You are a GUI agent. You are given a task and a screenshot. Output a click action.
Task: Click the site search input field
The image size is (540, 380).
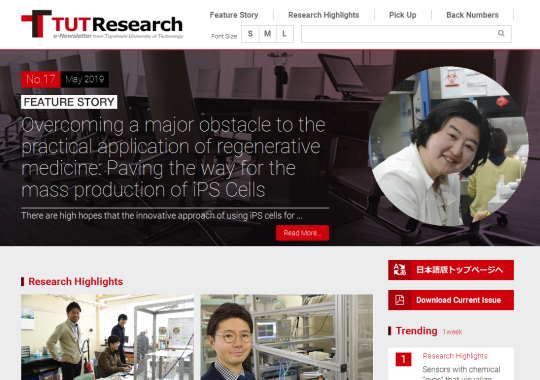point(406,34)
